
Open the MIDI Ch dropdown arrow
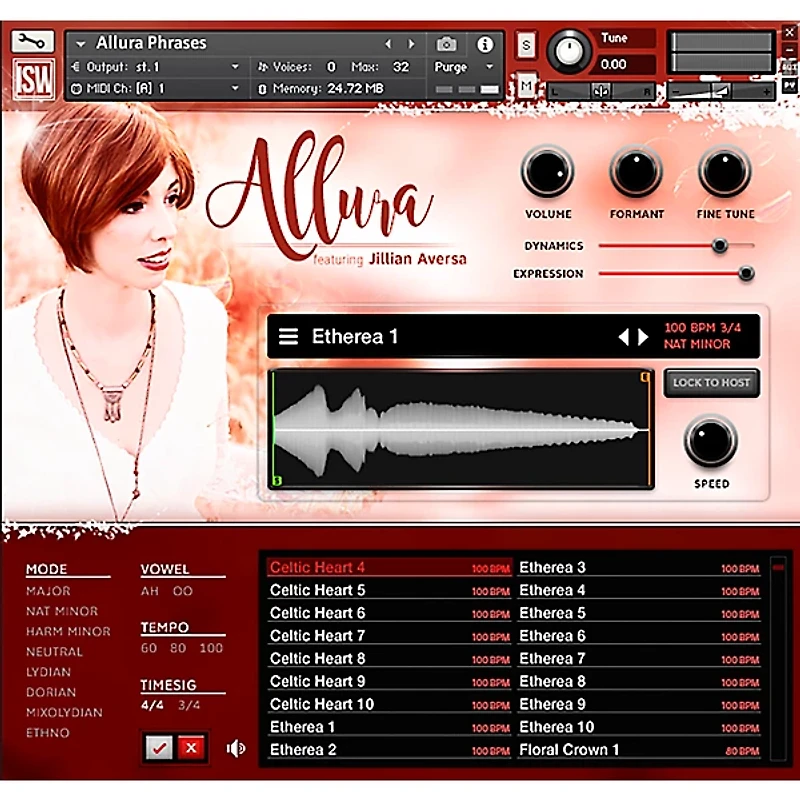click(x=235, y=89)
